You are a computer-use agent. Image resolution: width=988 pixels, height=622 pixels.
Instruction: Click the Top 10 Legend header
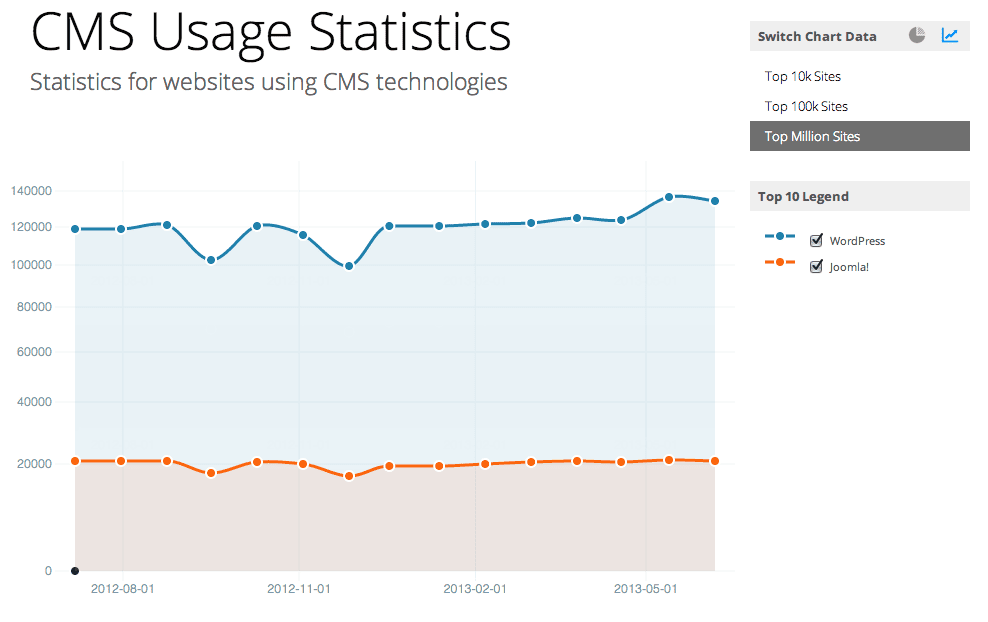803,197
